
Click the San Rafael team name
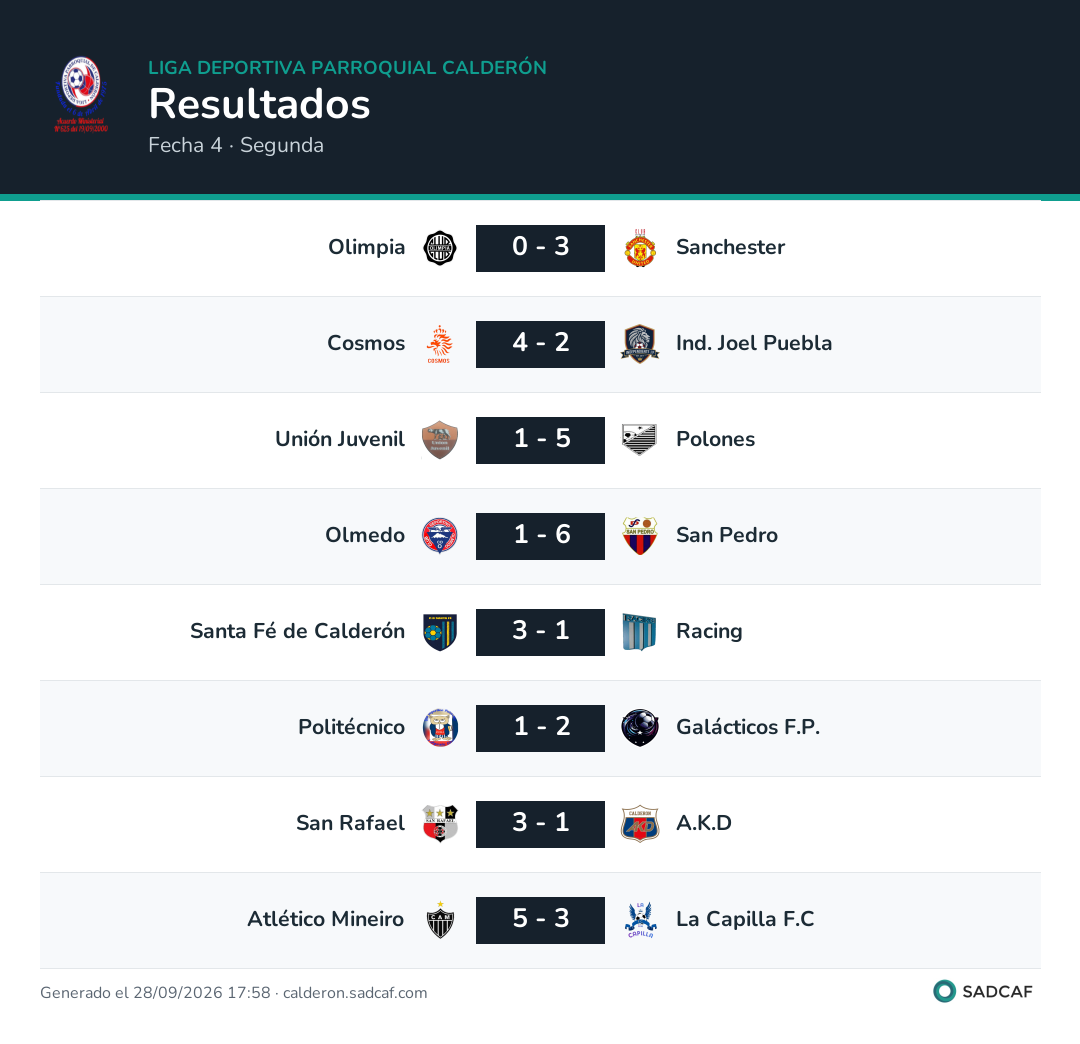[x=350, y=823]
